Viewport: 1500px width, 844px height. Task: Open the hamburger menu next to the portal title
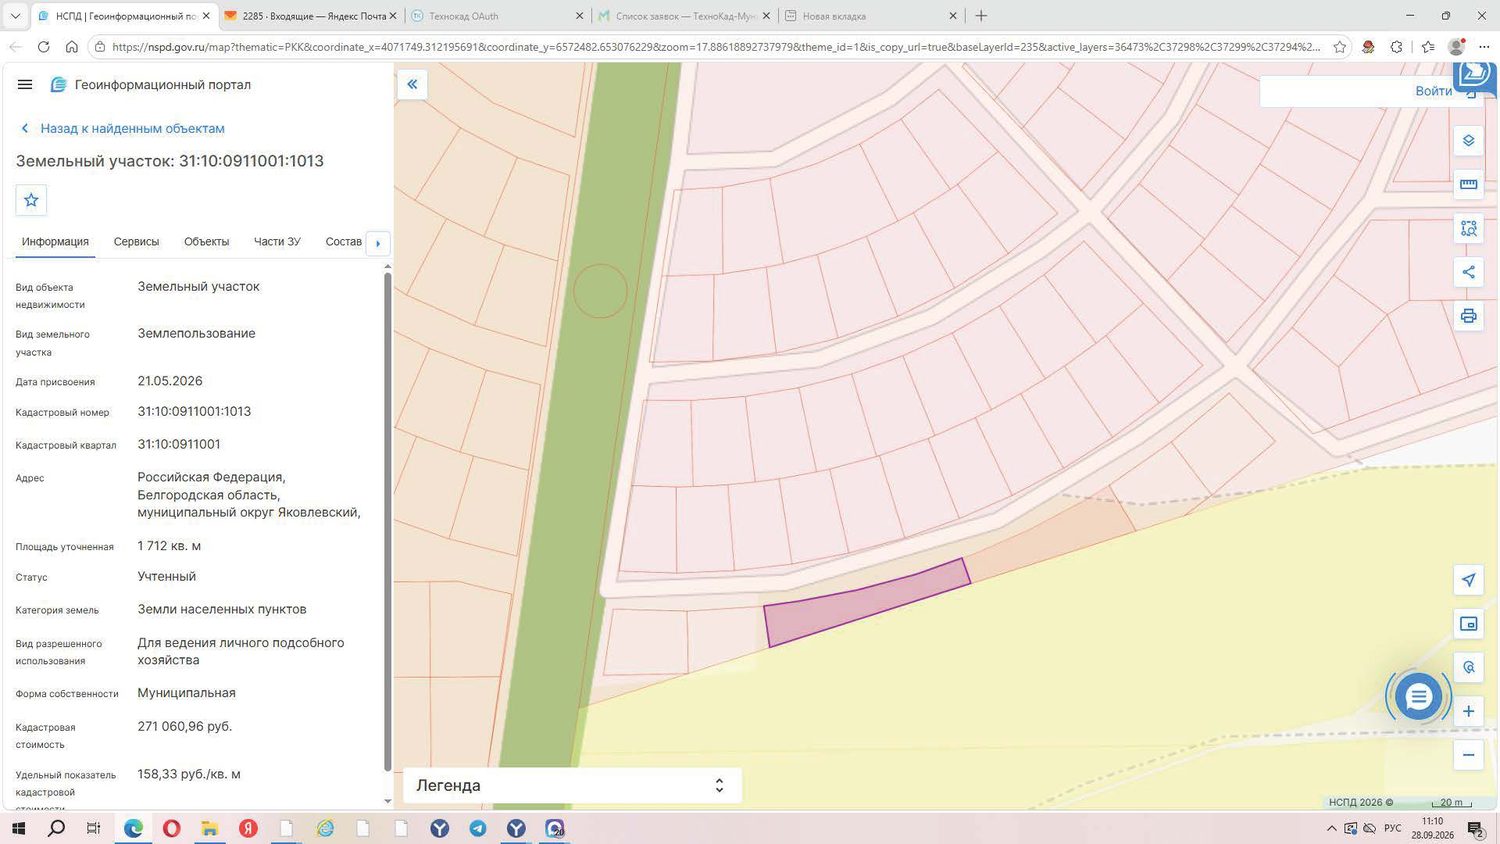(25, 85)
